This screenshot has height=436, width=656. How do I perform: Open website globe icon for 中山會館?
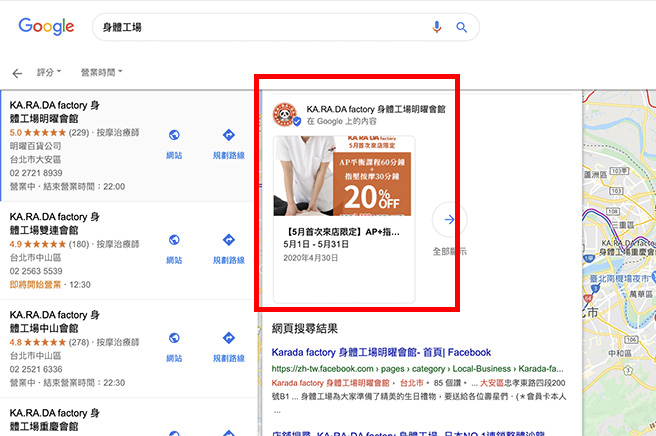[174, 338]
